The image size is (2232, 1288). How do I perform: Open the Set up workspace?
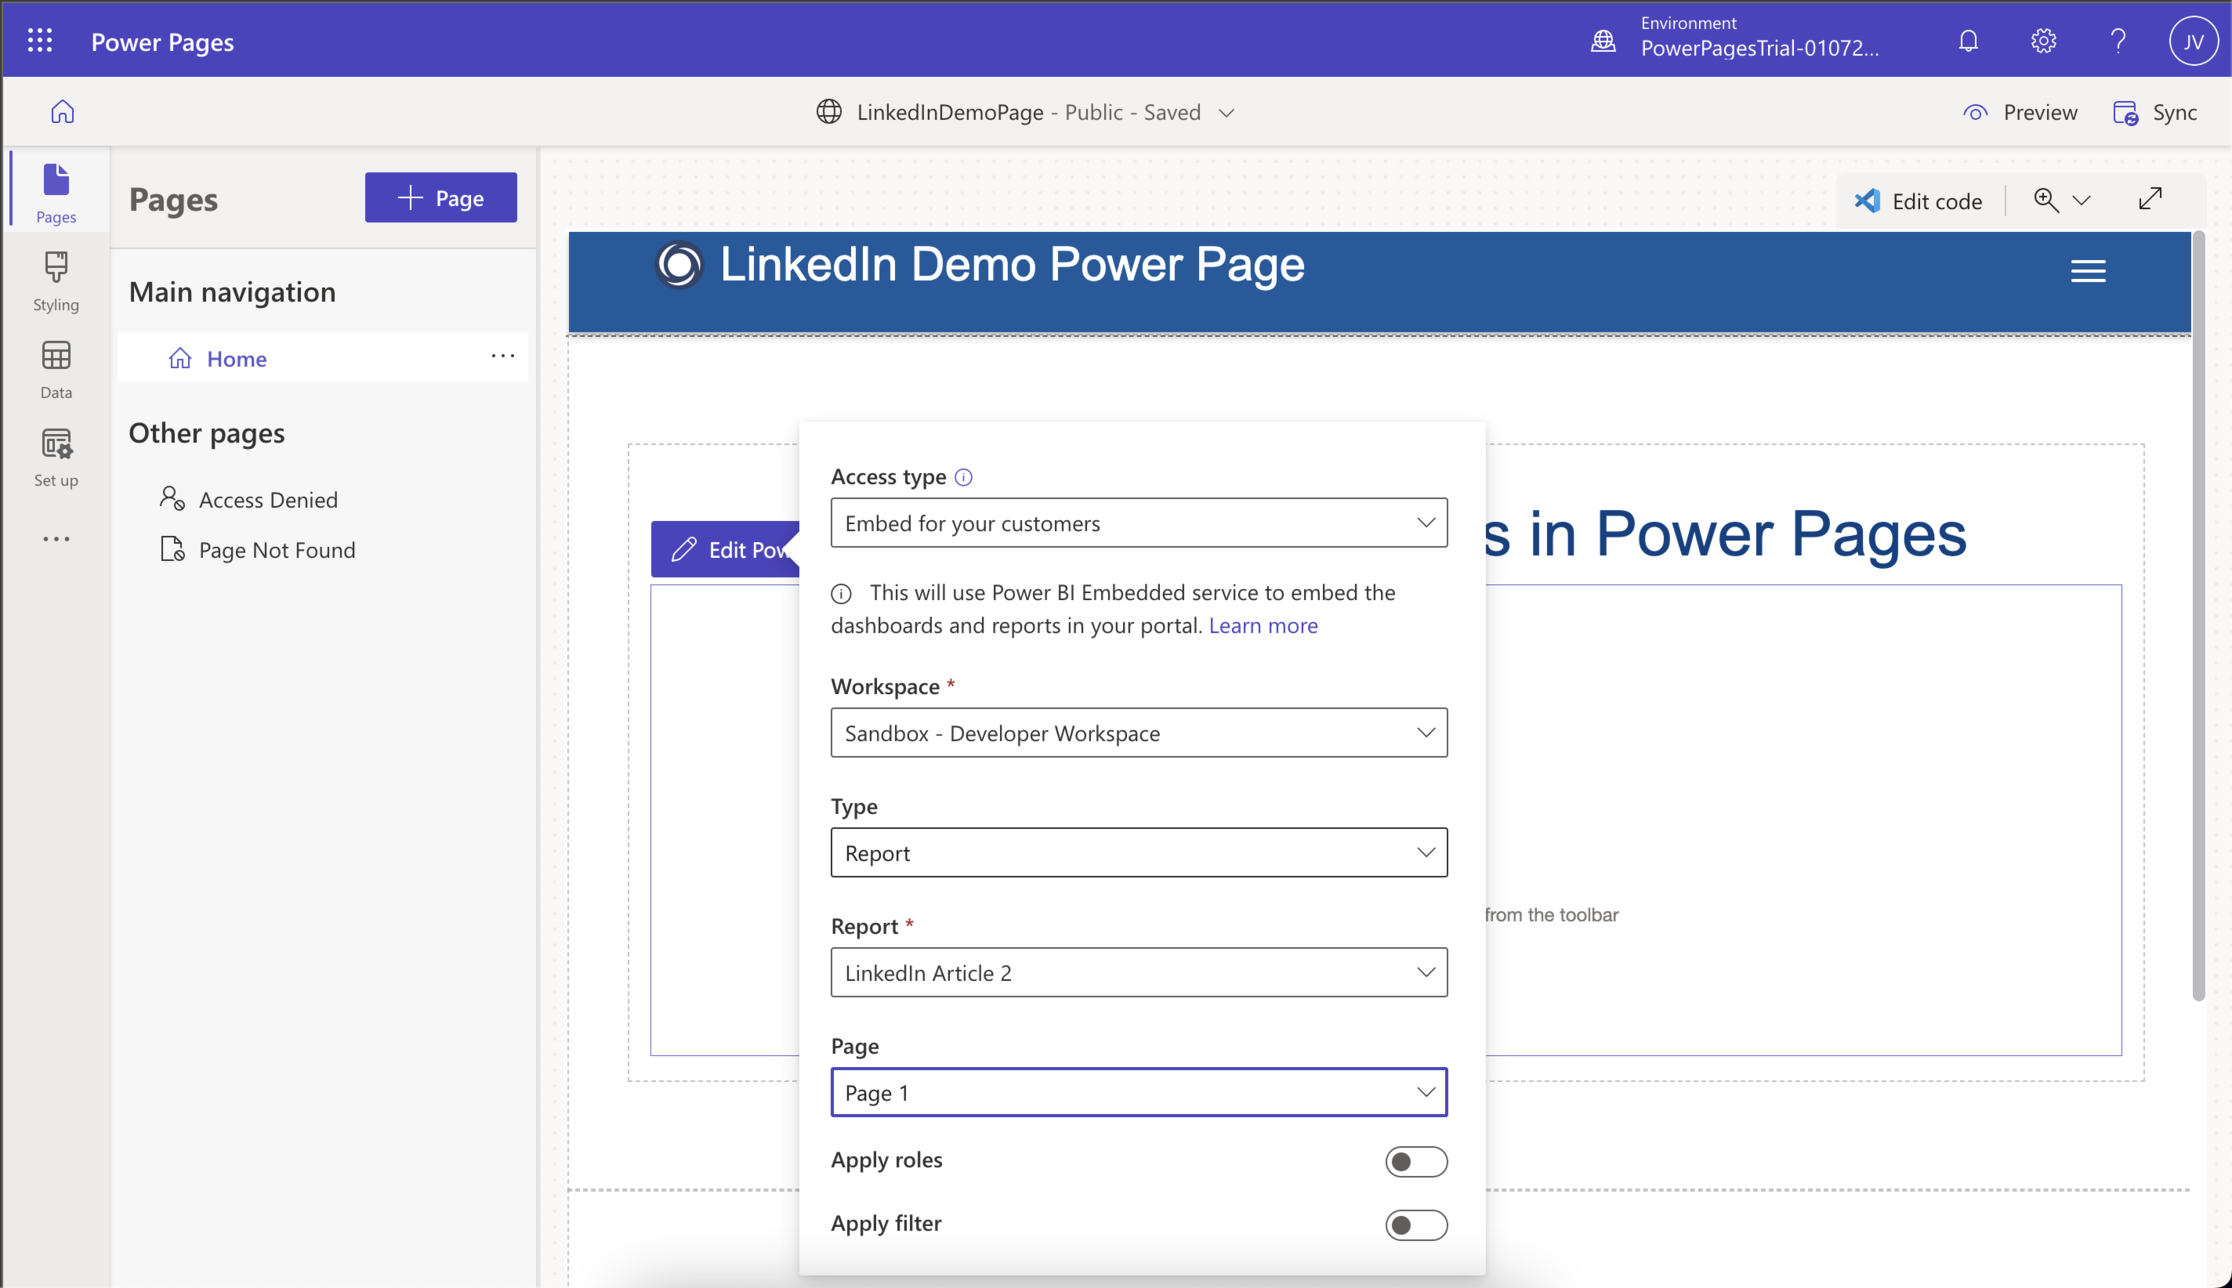tap(56, 458)
